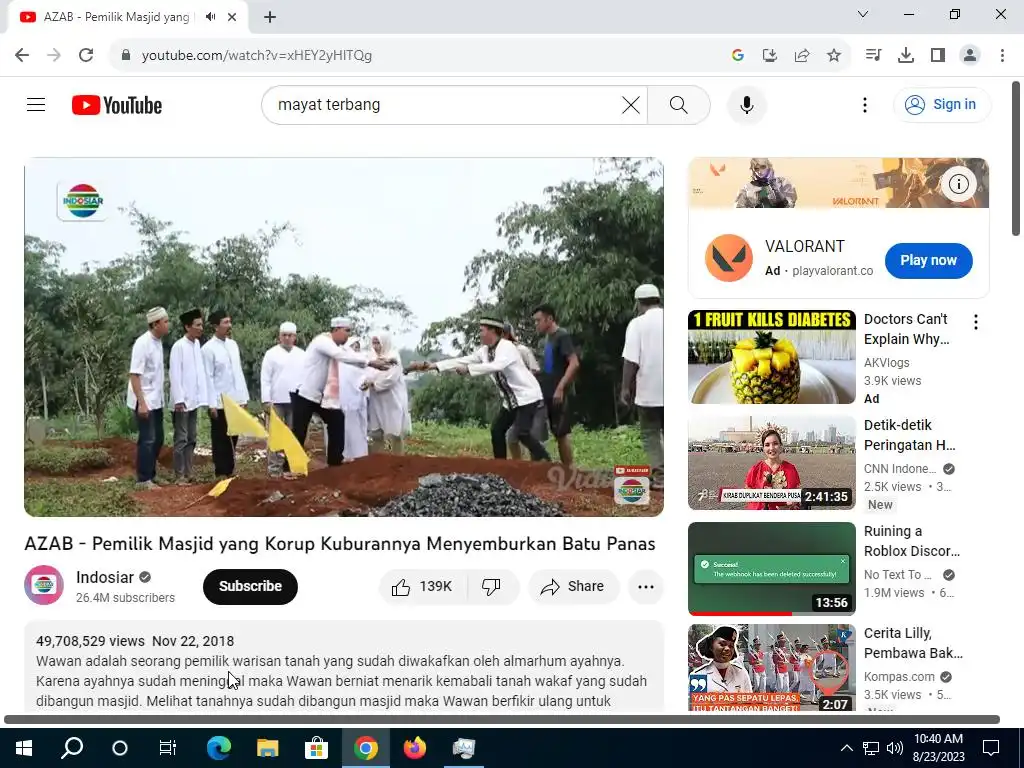Click the magnifier search button

pos(679,104)
